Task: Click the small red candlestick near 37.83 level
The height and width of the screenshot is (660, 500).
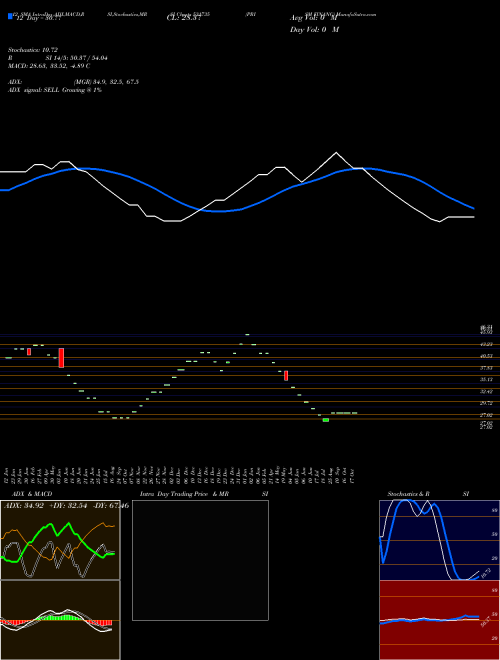Action: pos(286,375)
